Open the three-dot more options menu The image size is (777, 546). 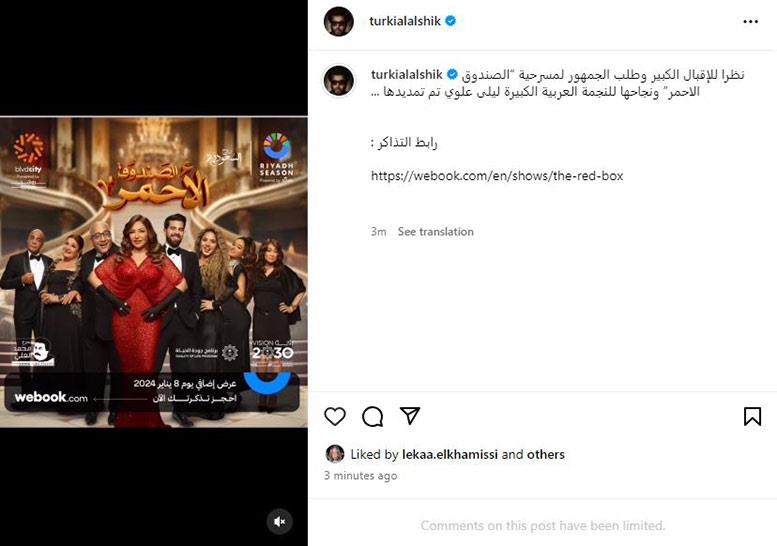[x=750, y=21]
